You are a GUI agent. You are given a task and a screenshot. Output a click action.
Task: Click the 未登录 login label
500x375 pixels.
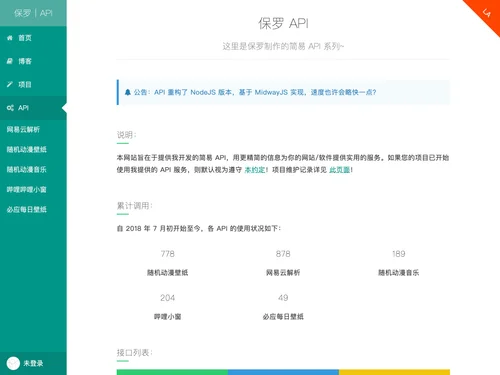(x=33, y=363)
